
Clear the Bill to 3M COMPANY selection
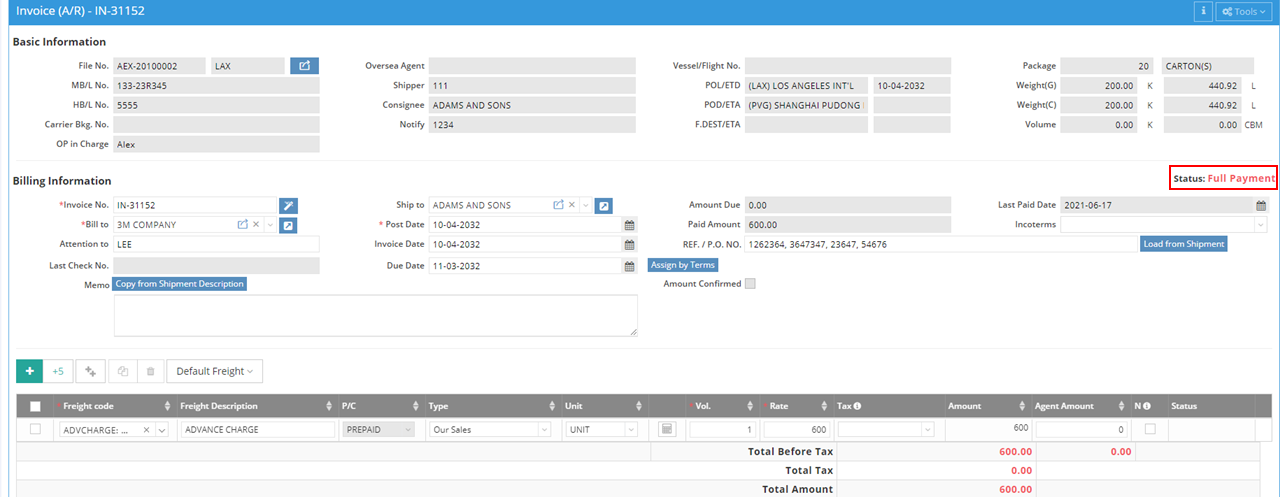click(256, 225)
